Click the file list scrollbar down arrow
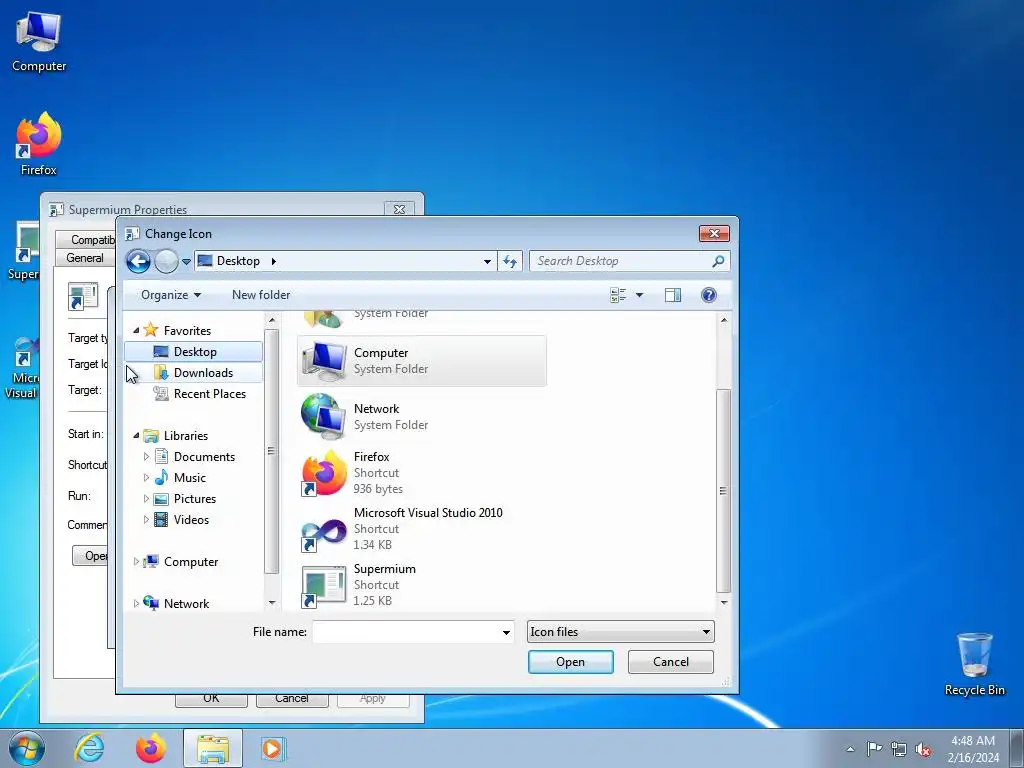Screen dimensions: 1024x768 click(x=724, y=602)
